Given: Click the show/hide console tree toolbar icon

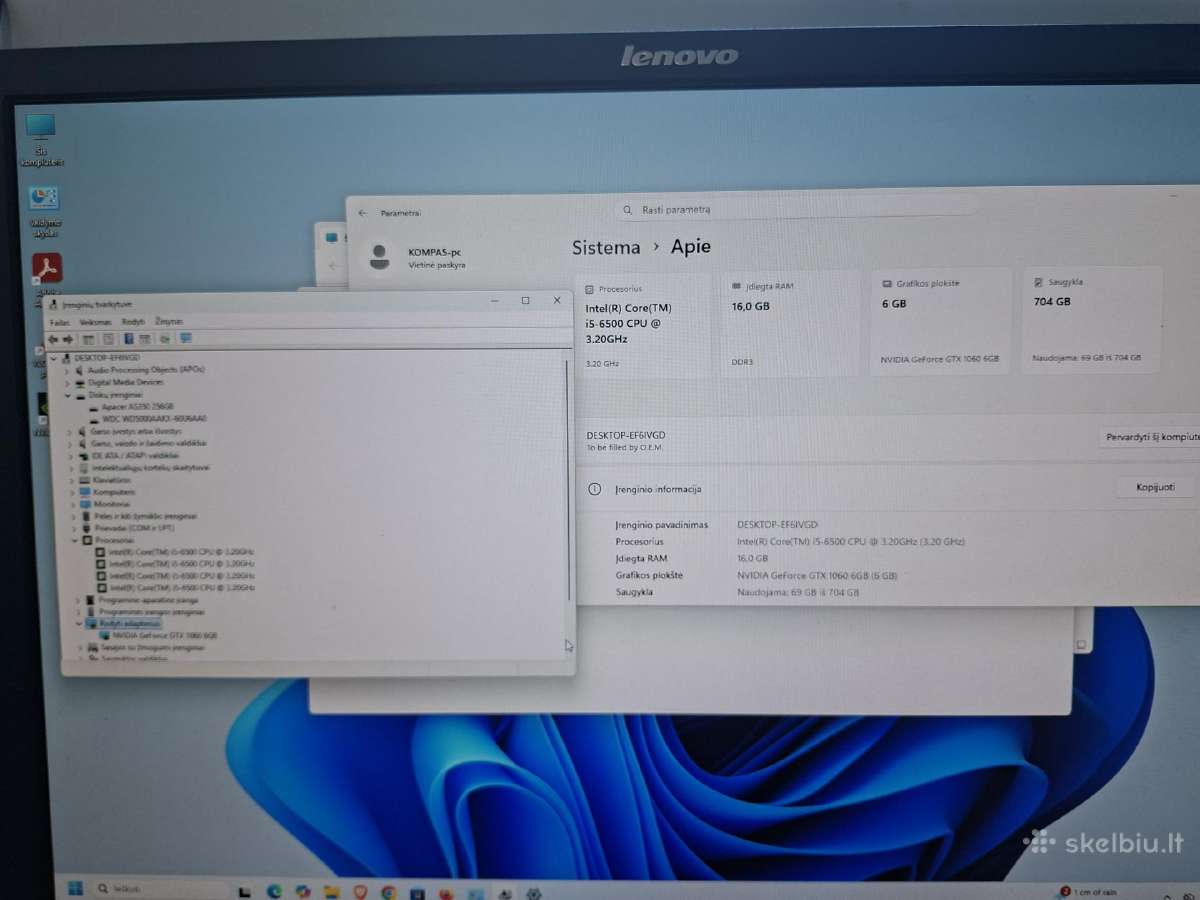Looking at the screenshot, I should (x=89, y=339).
